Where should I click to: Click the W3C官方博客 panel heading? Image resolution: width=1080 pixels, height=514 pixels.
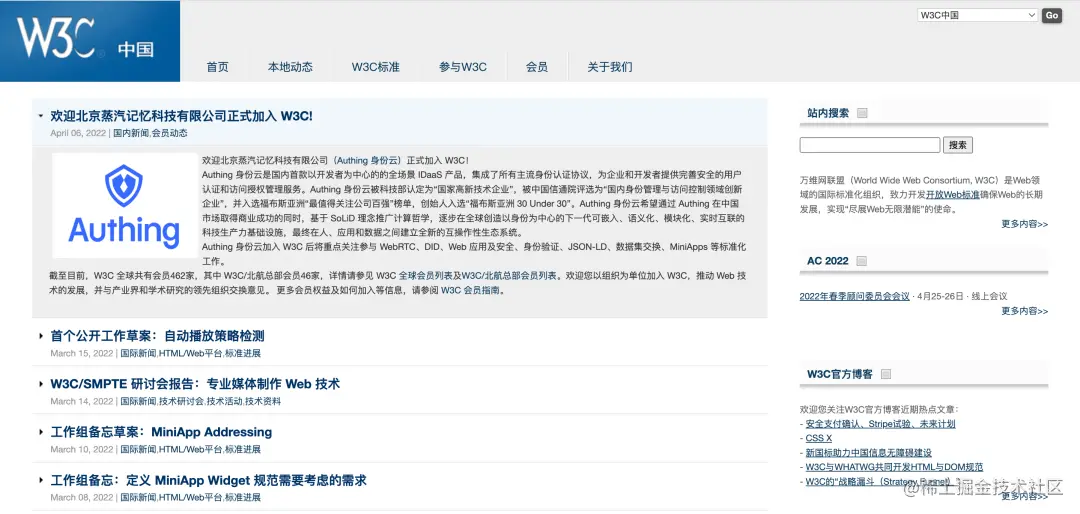point(840,374)
